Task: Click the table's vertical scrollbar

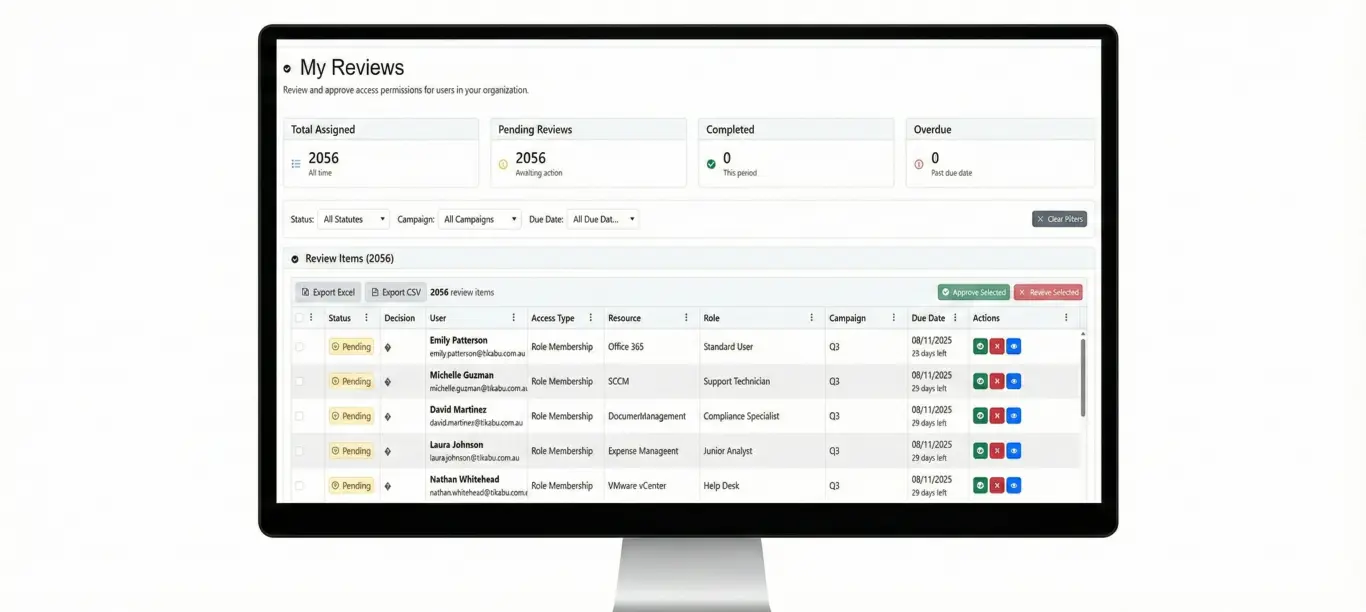Action: 1083,376
